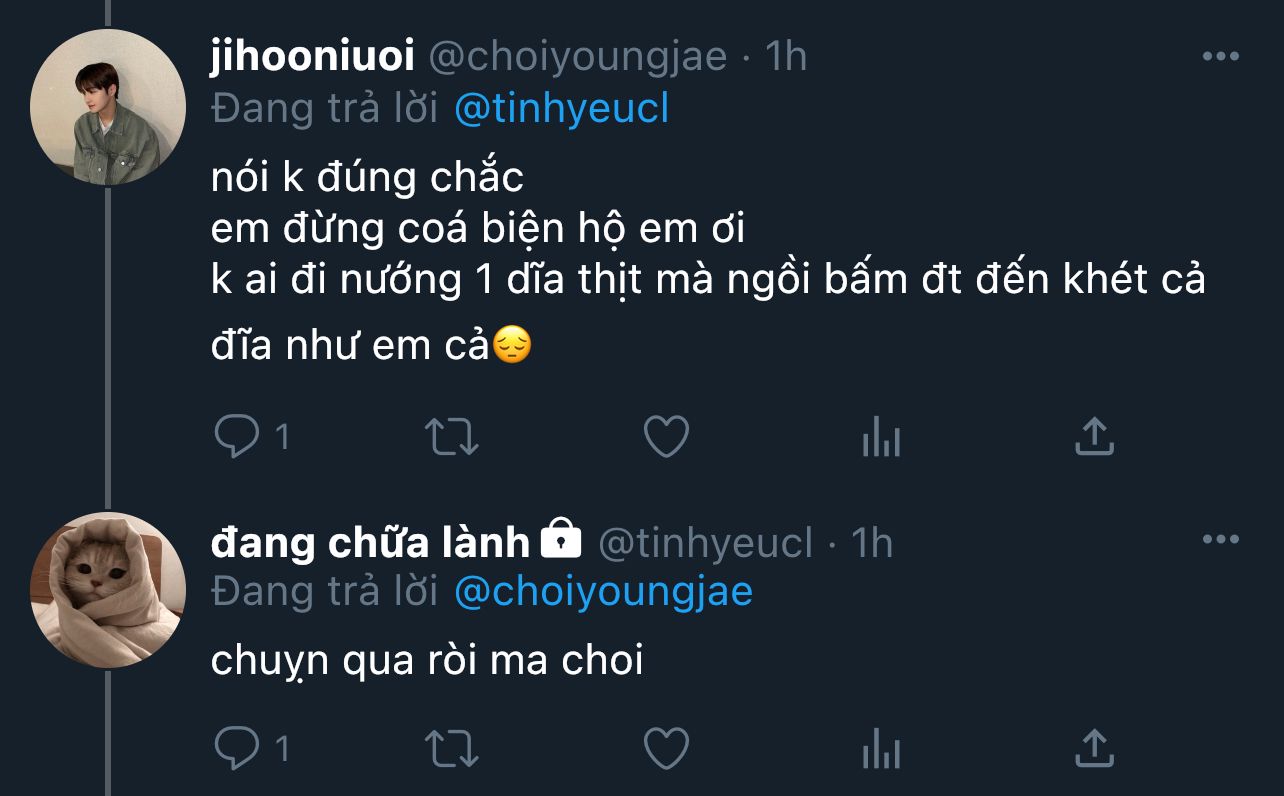Like the 'chuyn qua ròi ma choi' tweet
The image size is (1284, 796).
coord(665,748)
